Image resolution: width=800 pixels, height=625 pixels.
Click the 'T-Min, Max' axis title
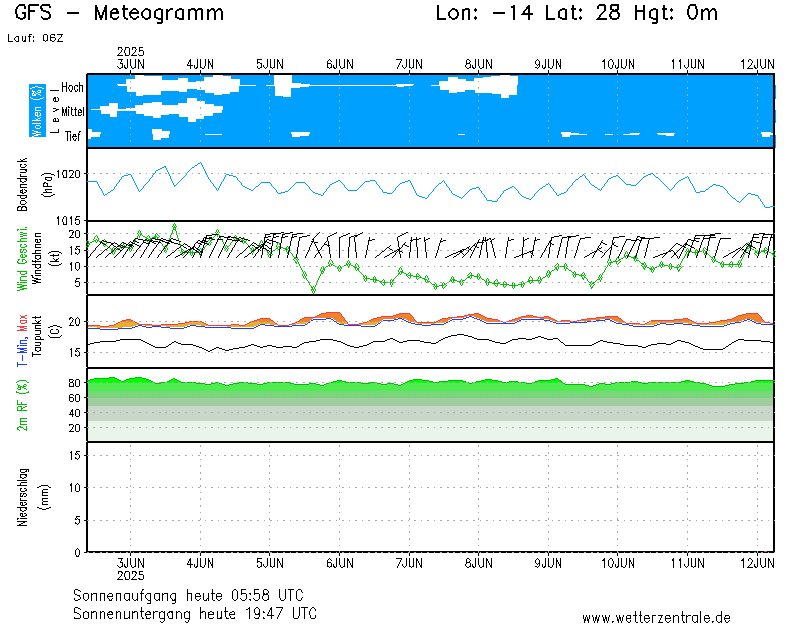point(22,340)
